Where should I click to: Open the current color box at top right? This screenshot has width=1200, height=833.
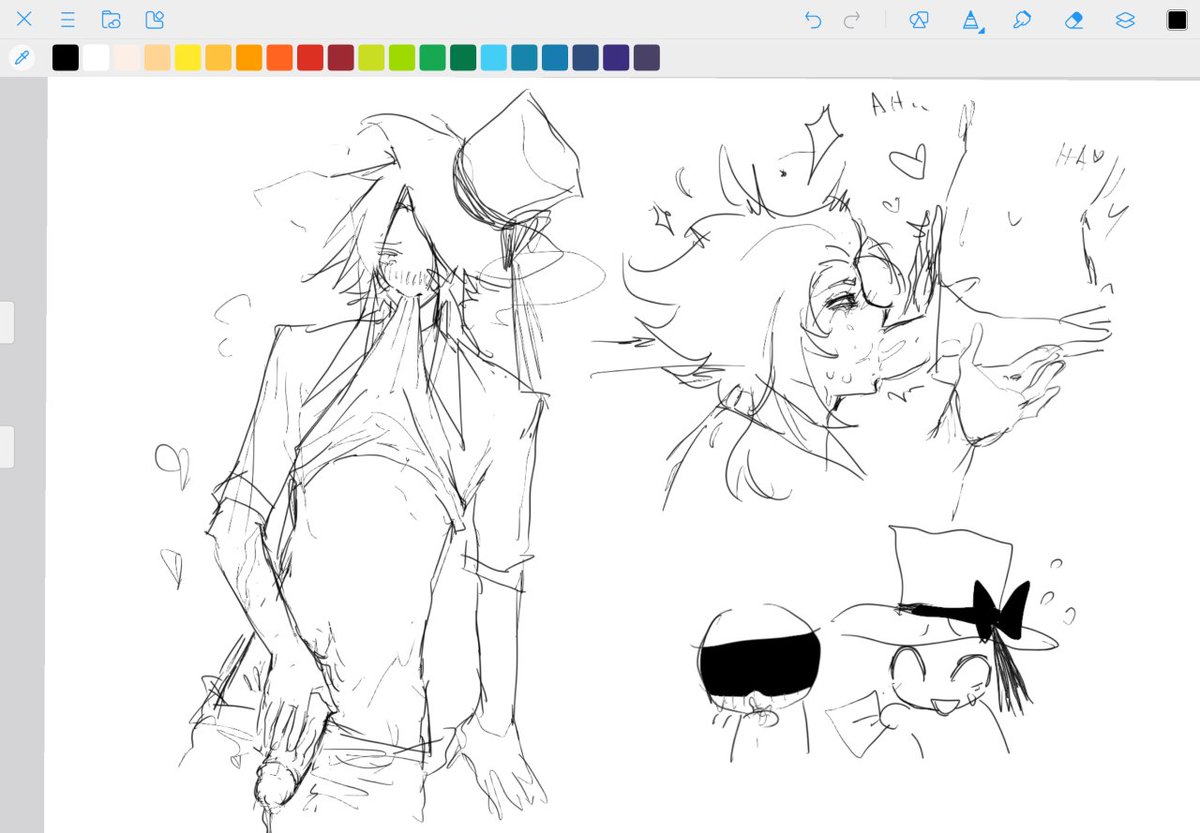(x=1177, y=20)
